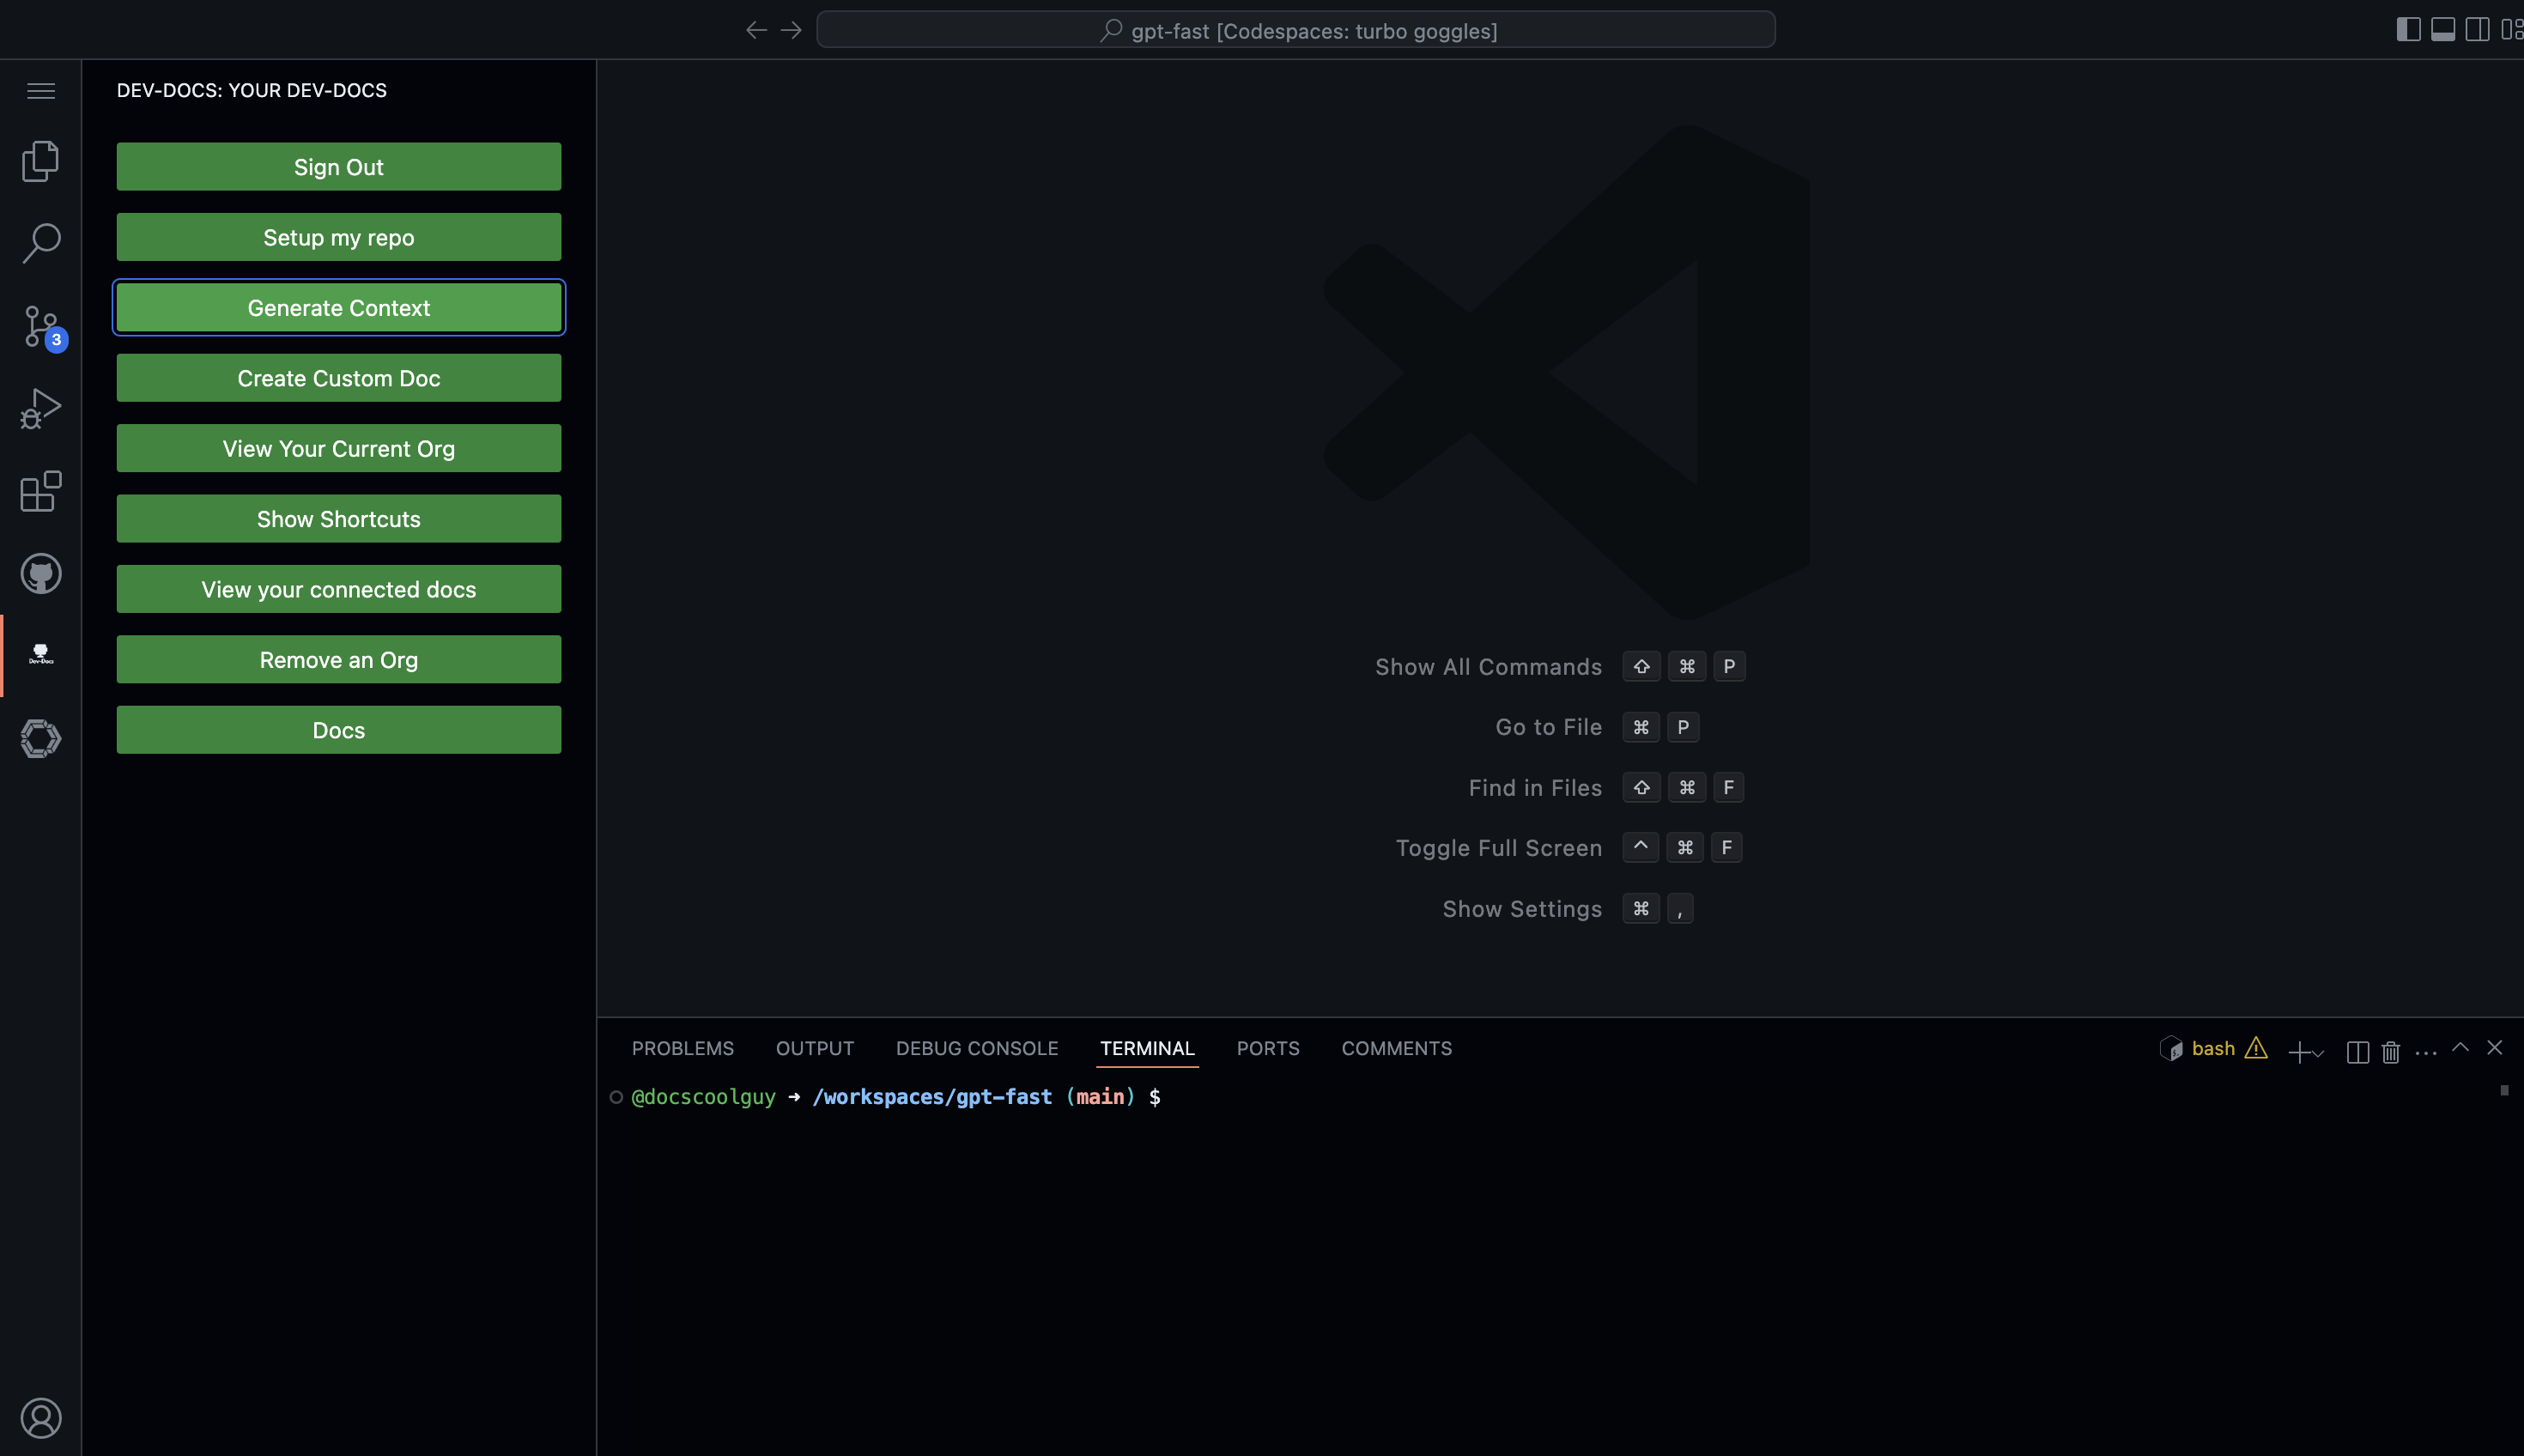Open the hamburger application menu

coord(41,91)
